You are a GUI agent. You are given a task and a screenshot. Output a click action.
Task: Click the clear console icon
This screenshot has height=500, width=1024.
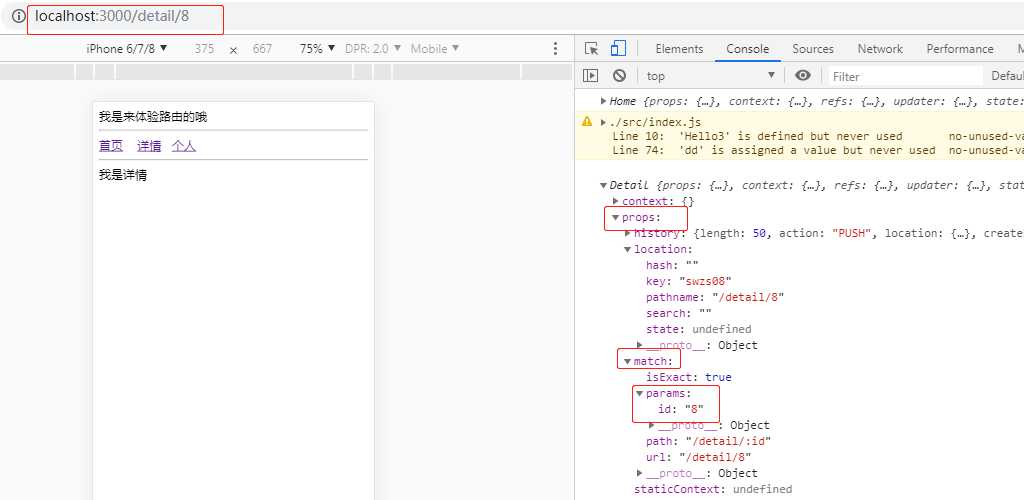[x=619, y=76]
